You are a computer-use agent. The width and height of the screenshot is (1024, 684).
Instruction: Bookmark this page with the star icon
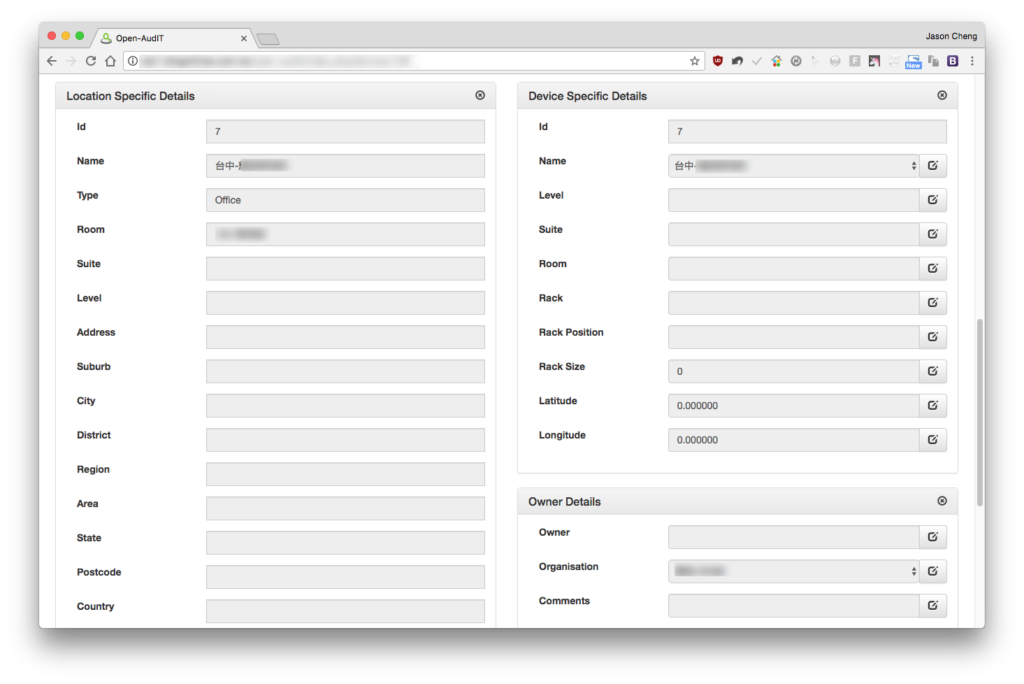[694, 61]
